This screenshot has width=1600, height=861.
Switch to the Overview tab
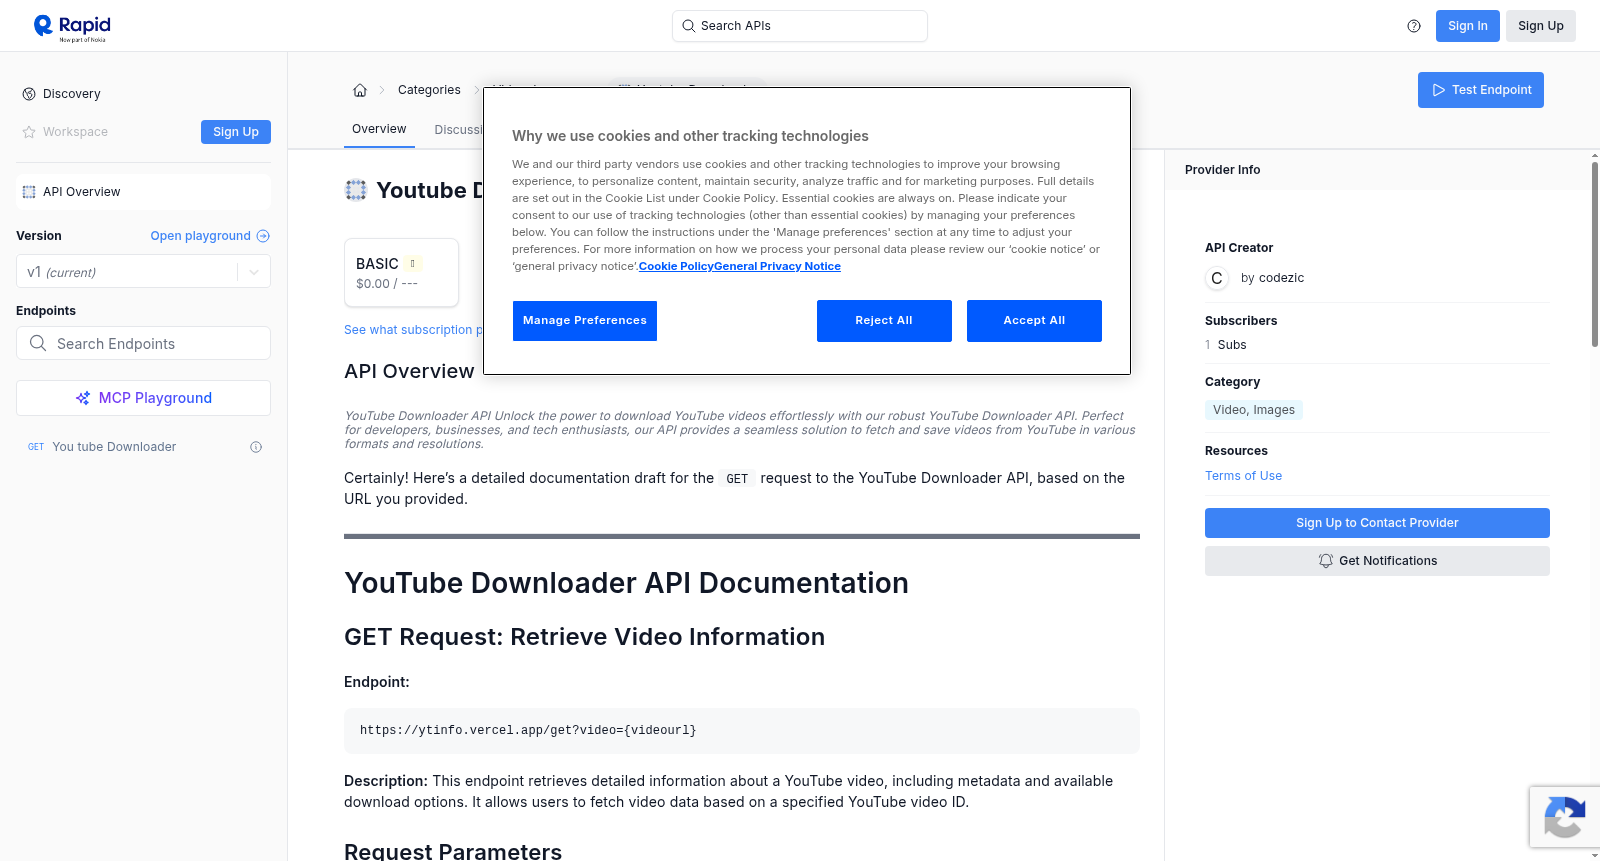[x=379, y=129]
